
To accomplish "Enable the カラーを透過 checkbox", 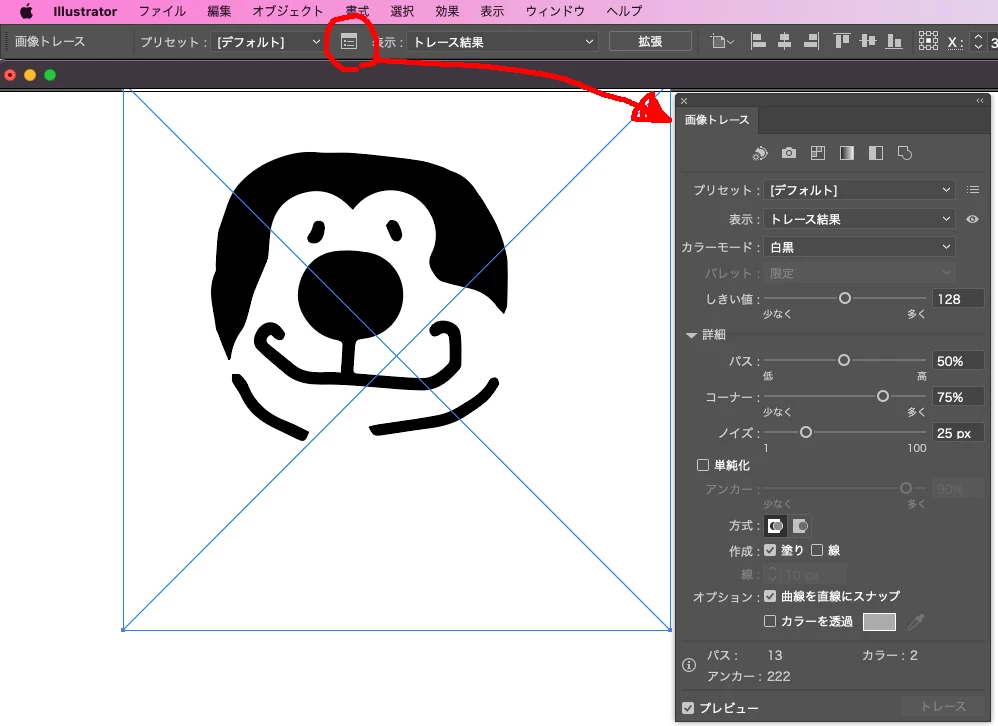I will [770, 621].
